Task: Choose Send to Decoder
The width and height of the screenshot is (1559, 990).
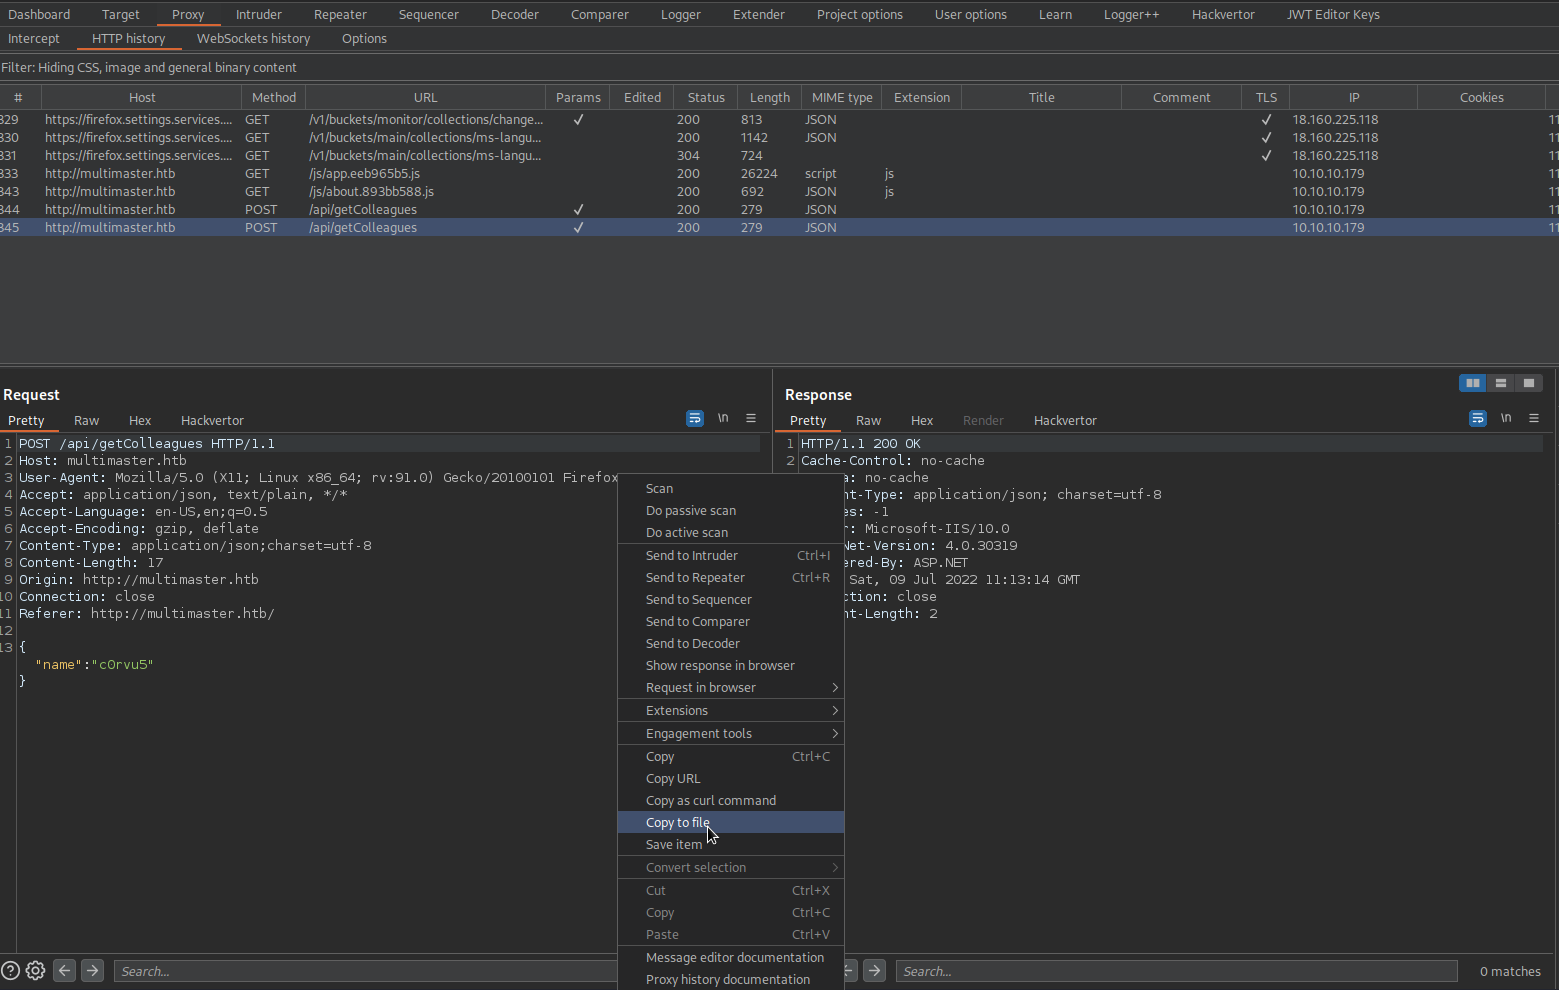Action: pyautogui.click(x=731, y=644)
